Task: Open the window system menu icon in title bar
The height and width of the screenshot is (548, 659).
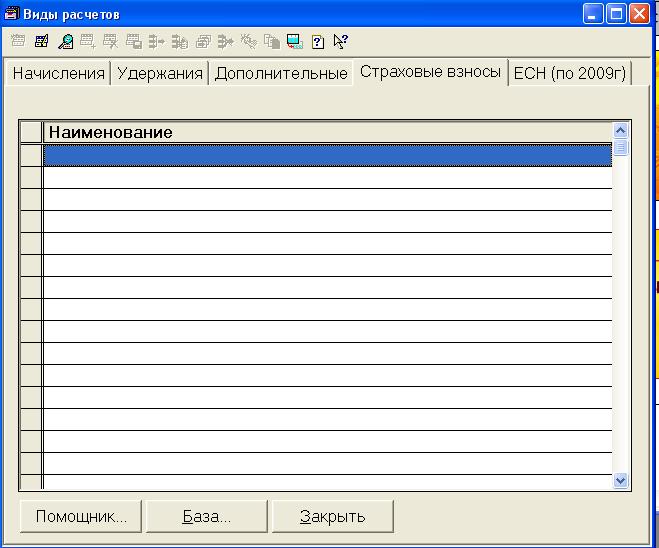Action: click(x=11, y=14)
